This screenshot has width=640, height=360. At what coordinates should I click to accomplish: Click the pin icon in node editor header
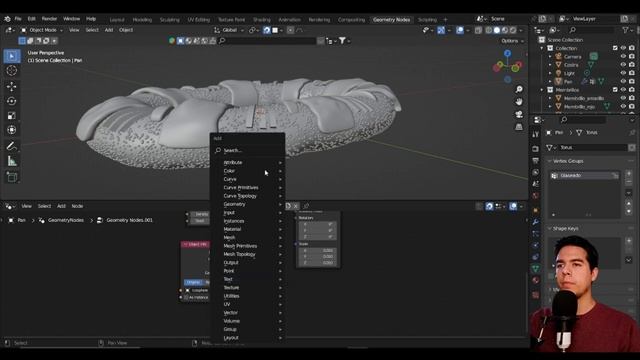tap(306, 206)
